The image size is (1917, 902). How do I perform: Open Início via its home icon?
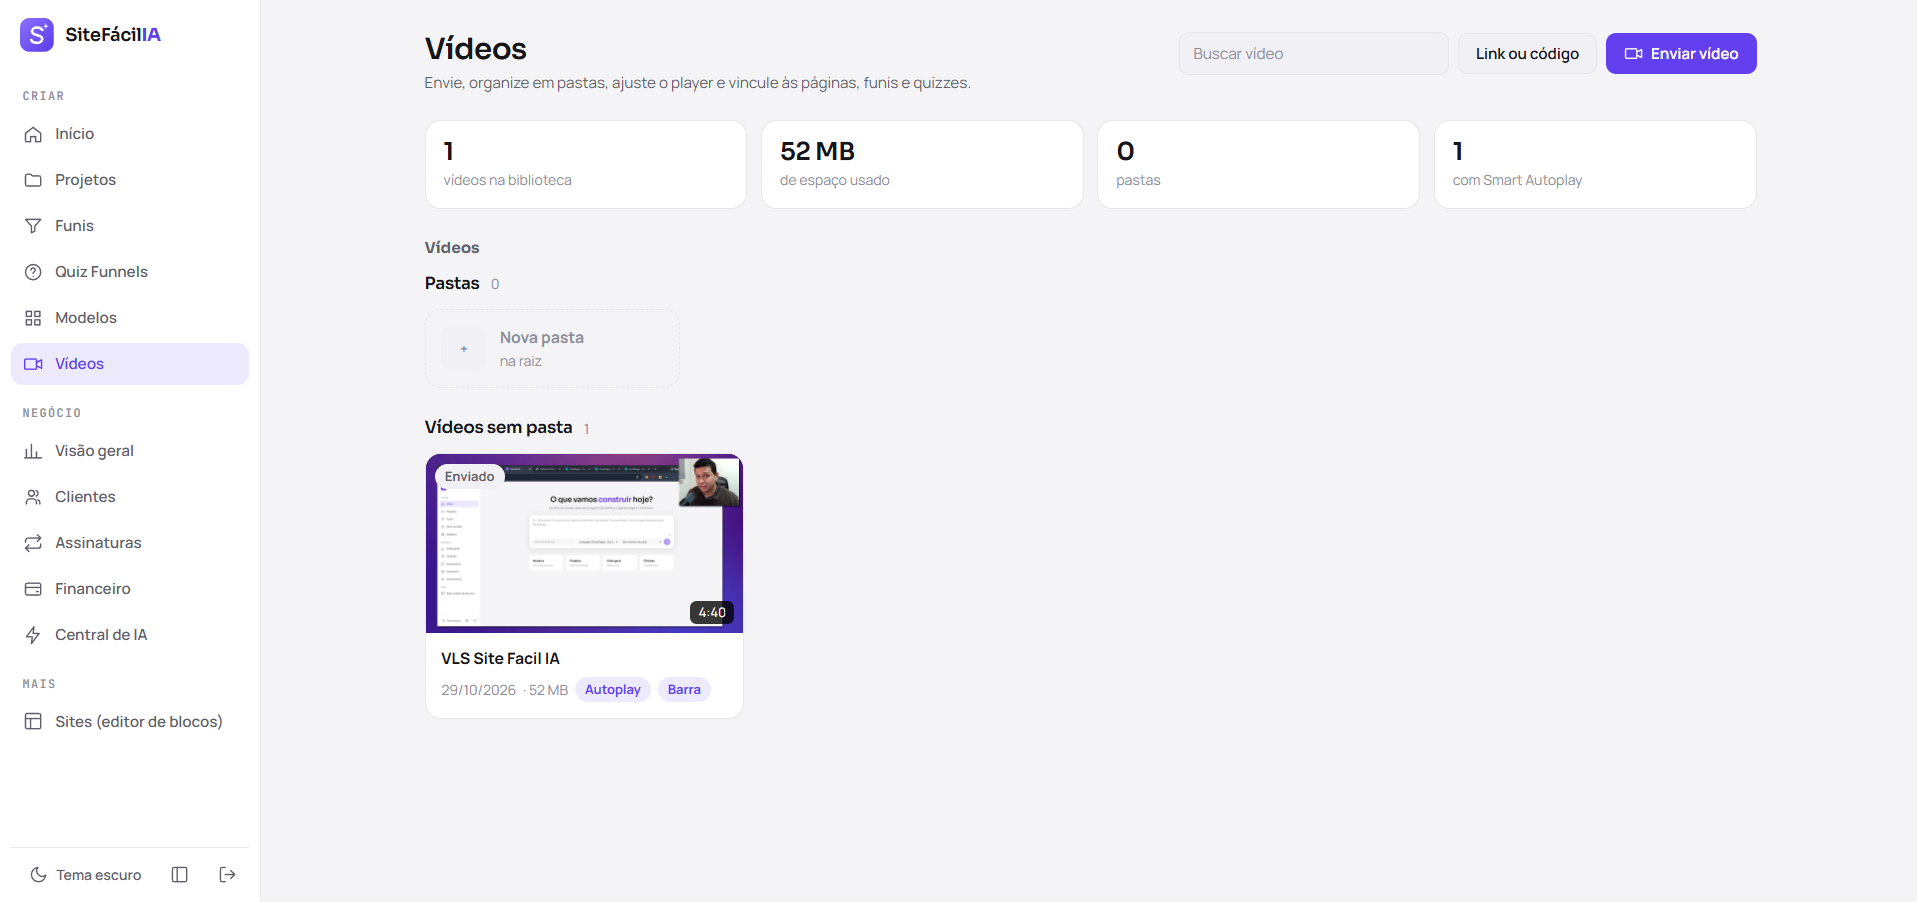(x=33, y=134)
